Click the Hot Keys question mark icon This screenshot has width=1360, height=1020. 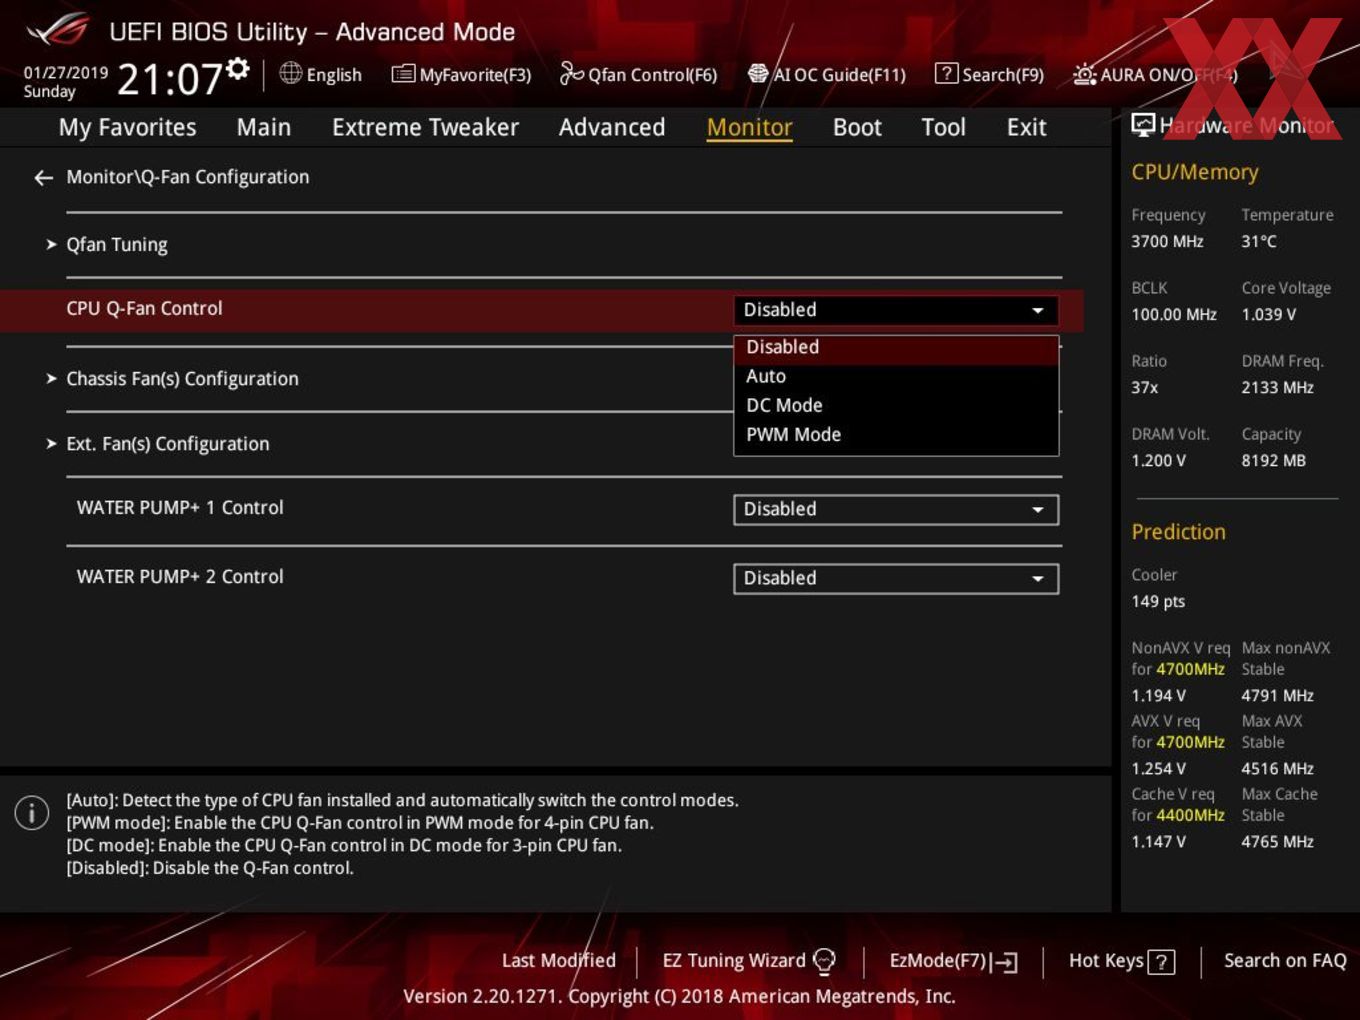pyautogui.click(x=1161, y=962)
